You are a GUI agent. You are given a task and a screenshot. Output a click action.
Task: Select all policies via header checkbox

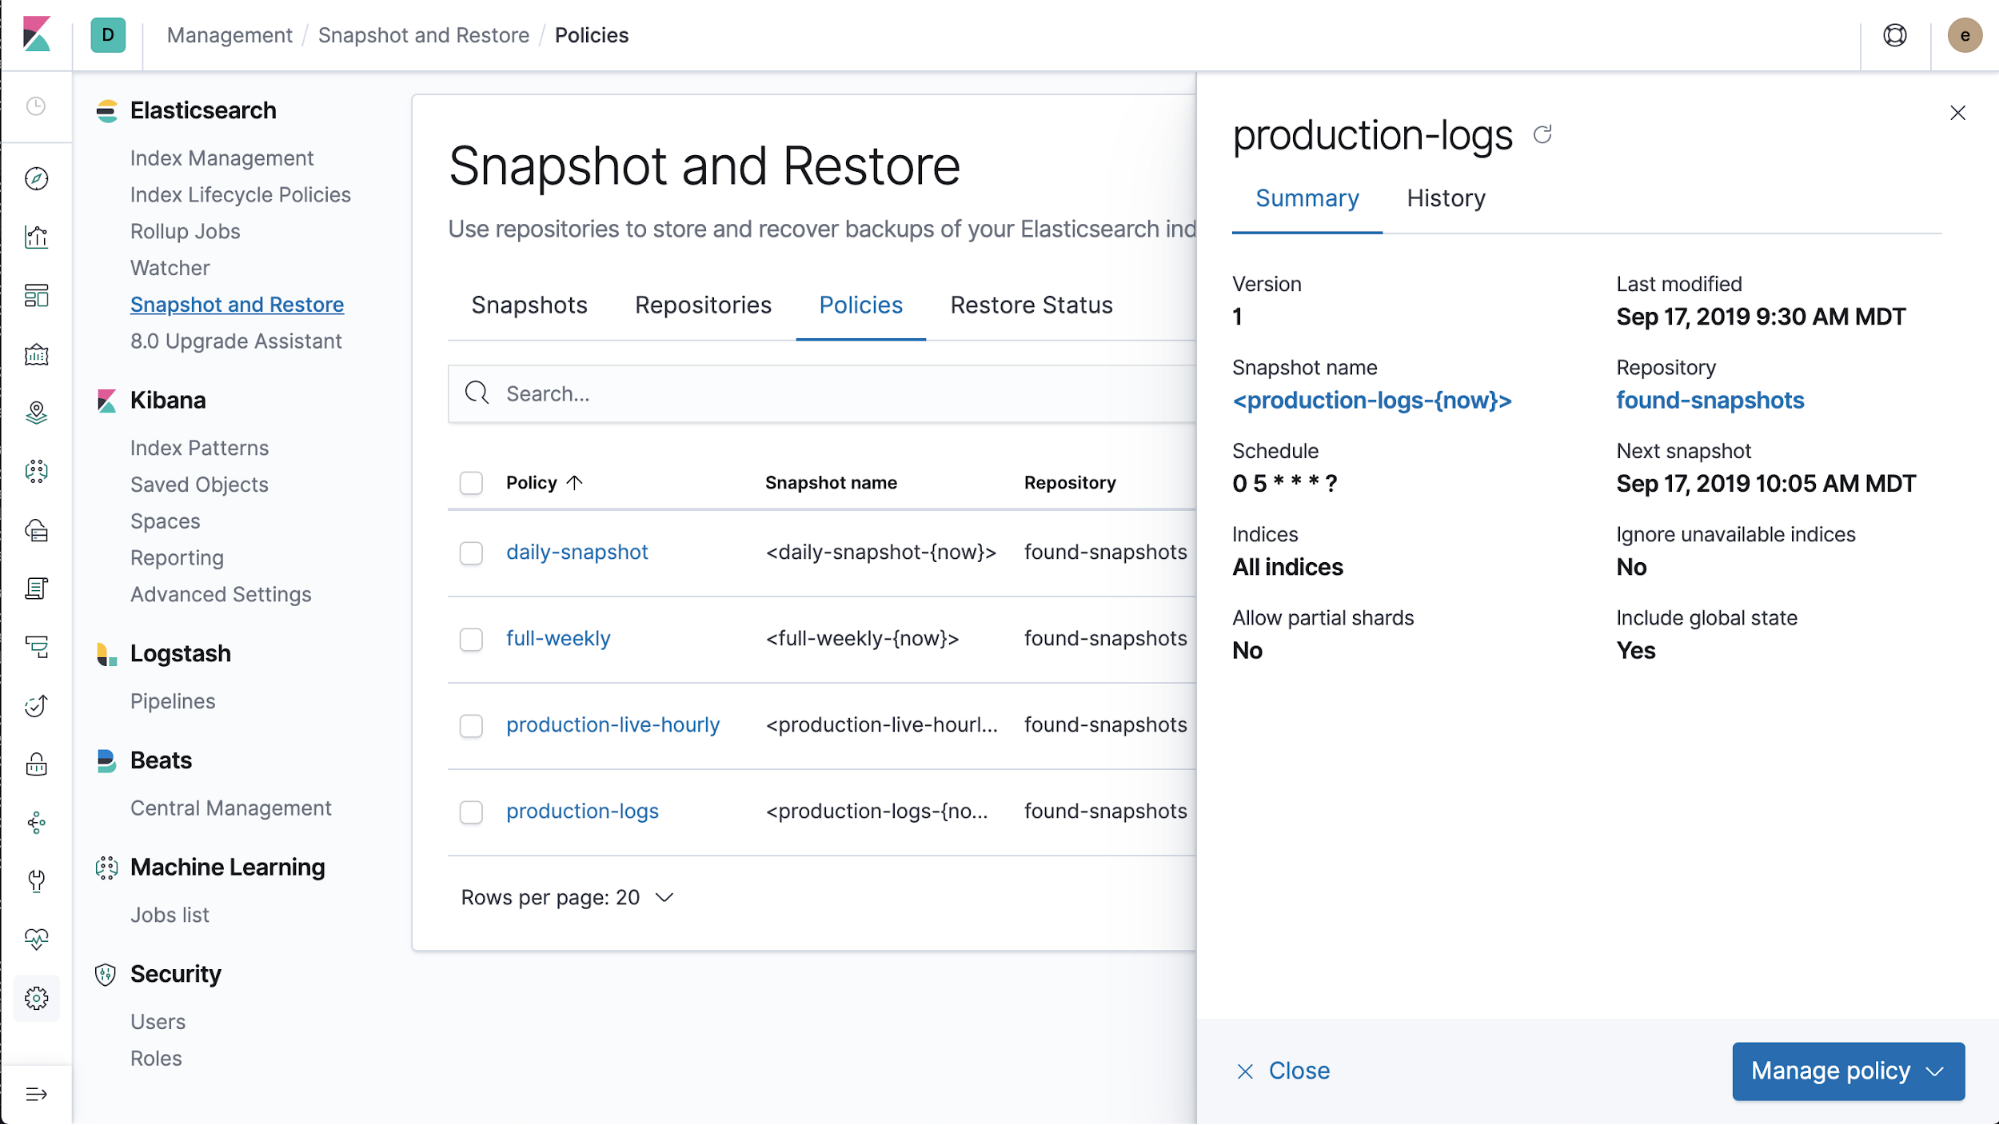click(x=471, y=482)
